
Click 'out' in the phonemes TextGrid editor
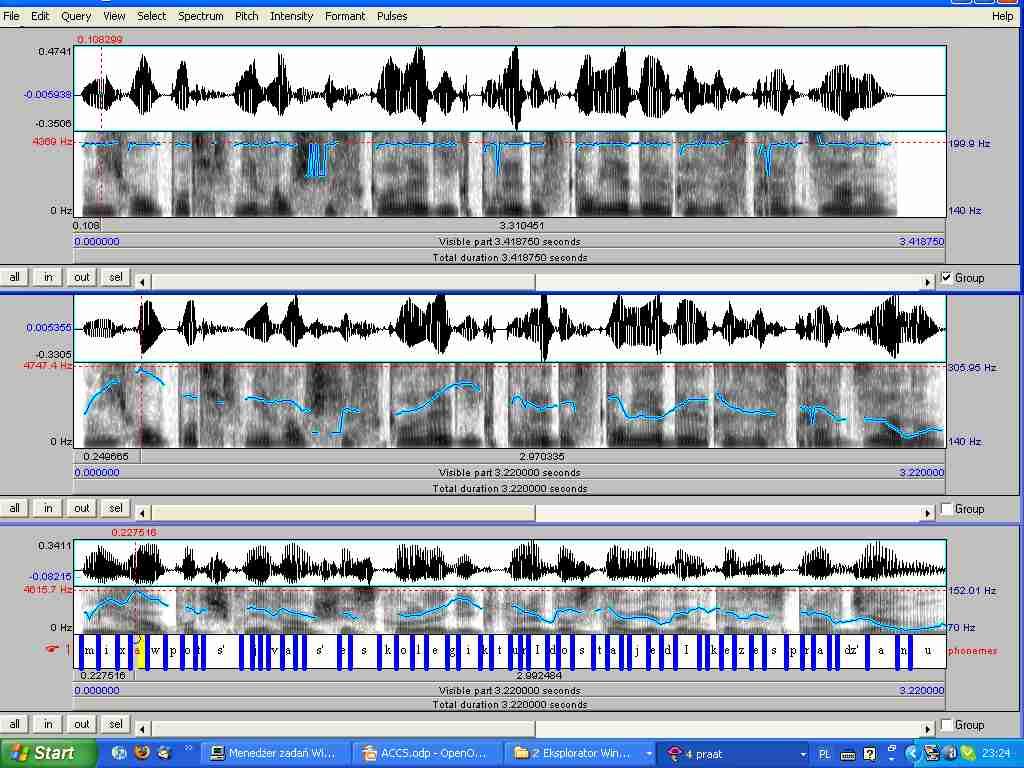tap(82, 724)
